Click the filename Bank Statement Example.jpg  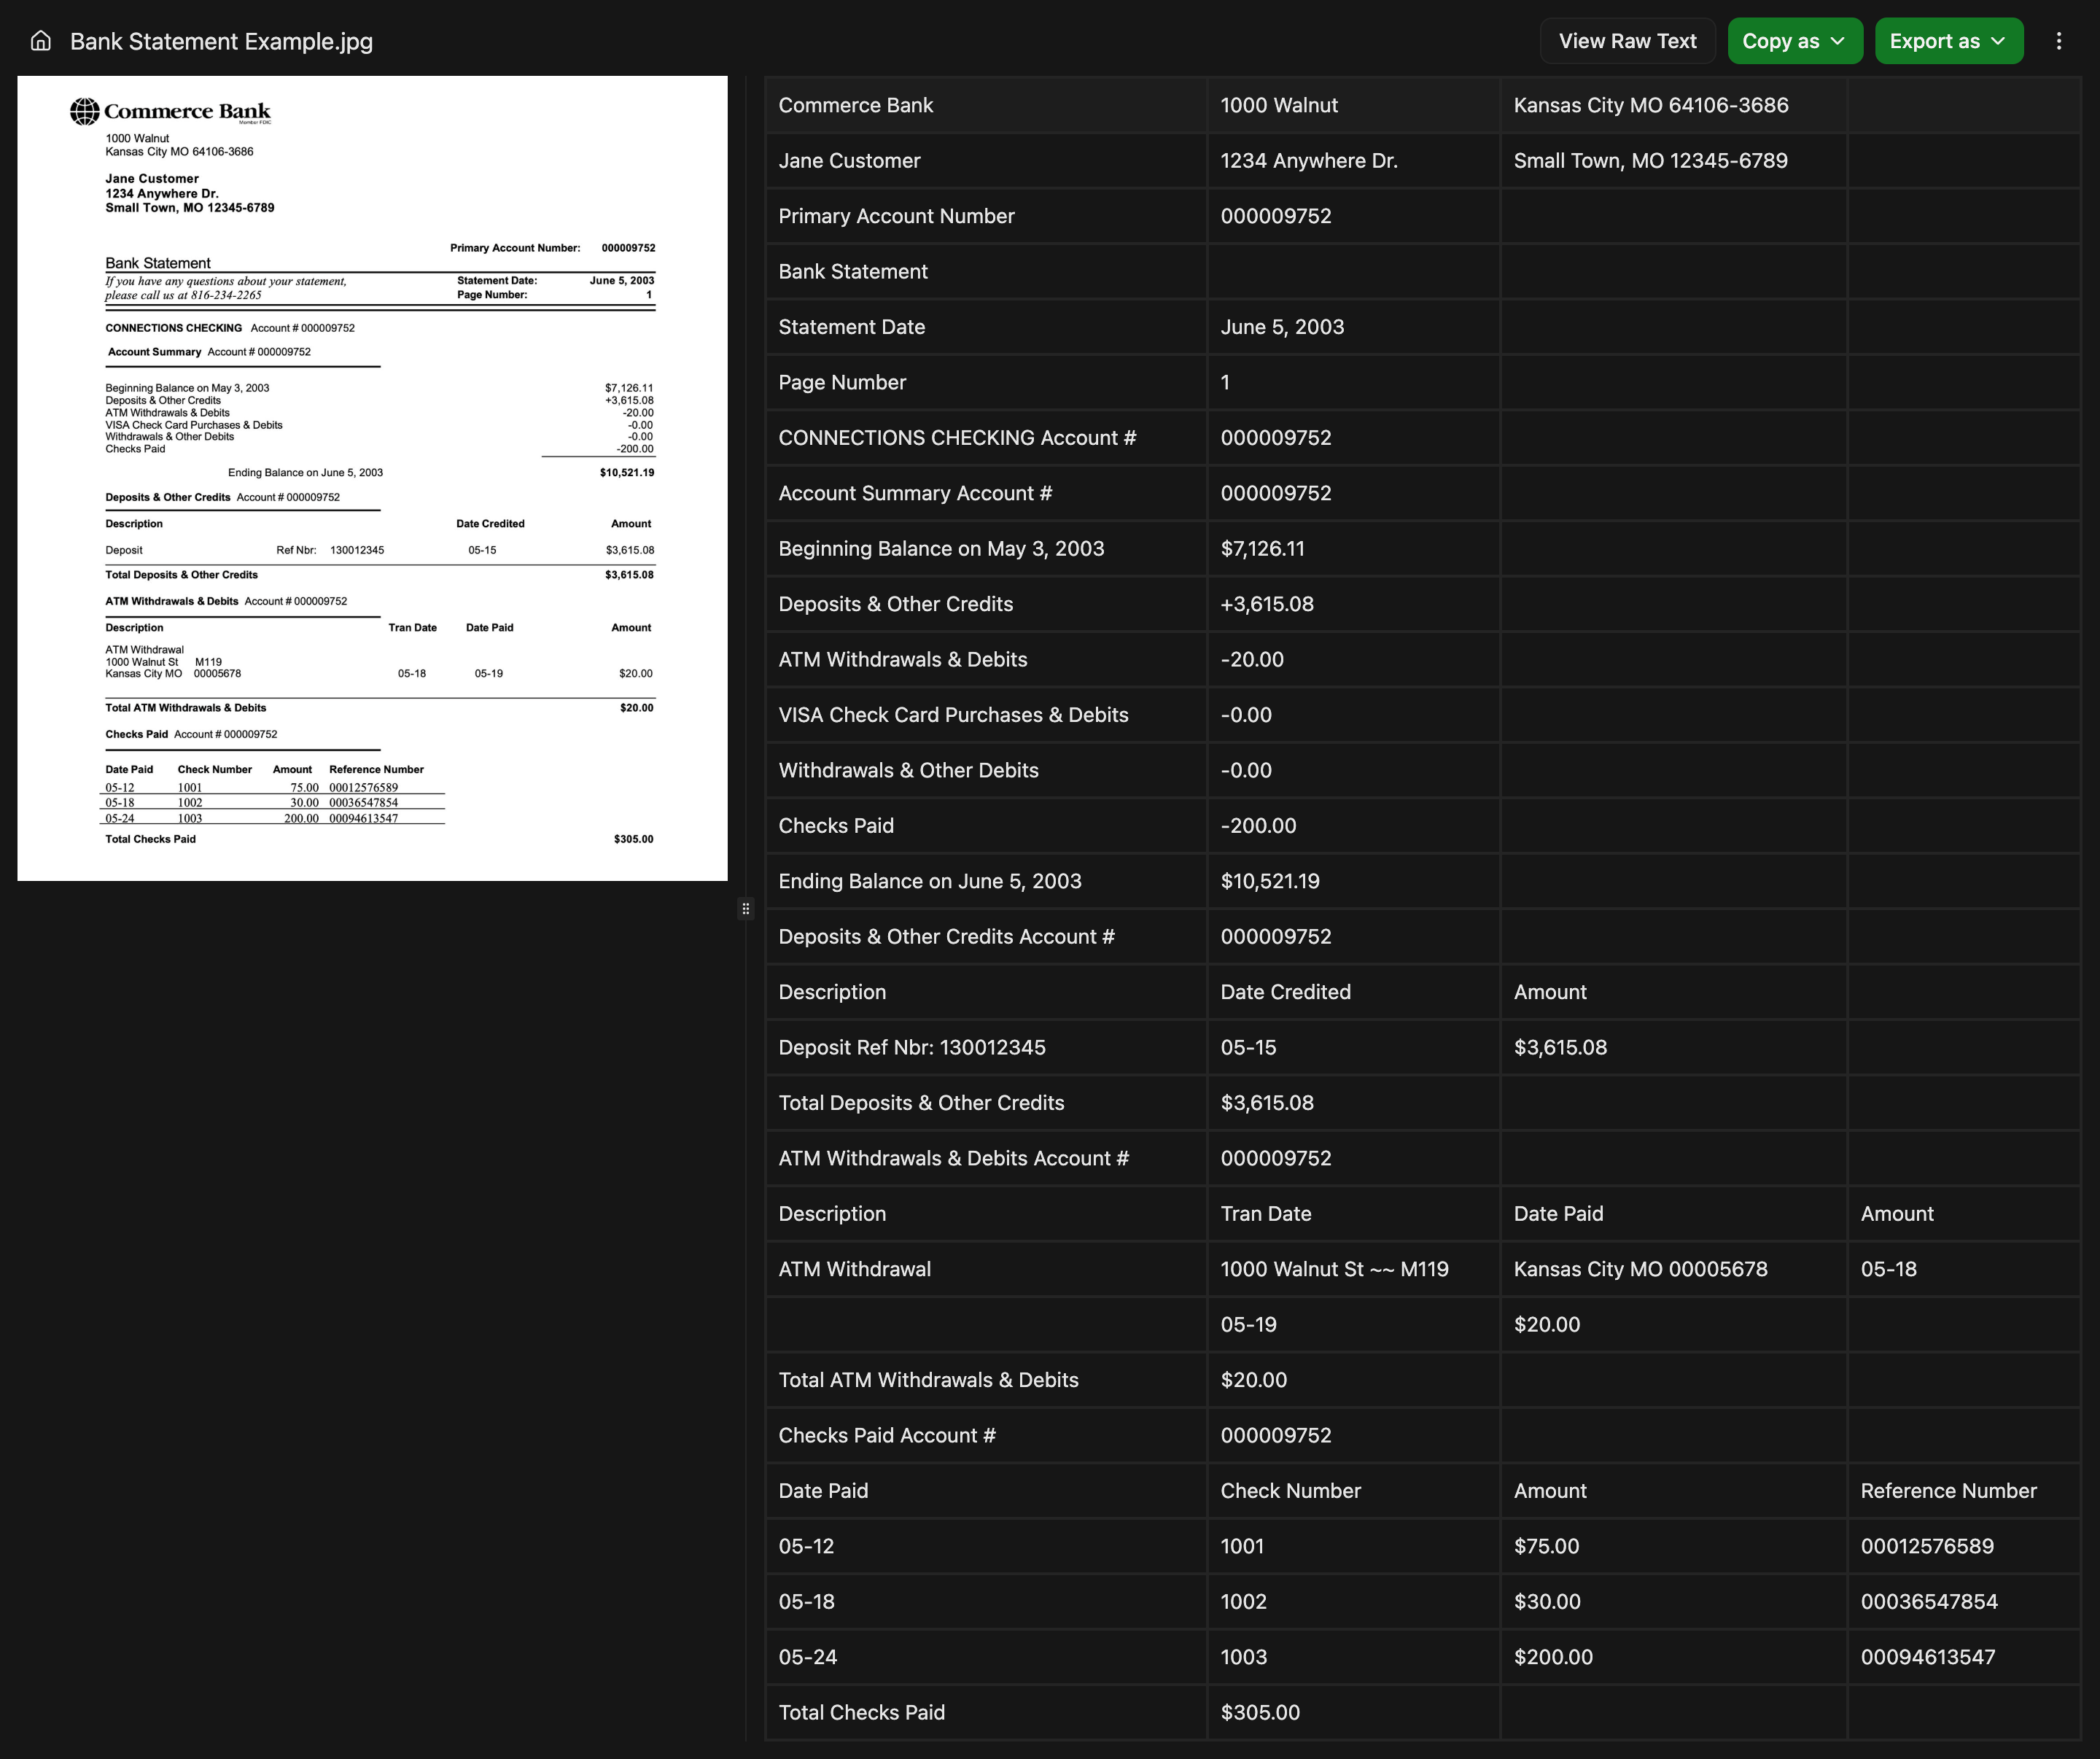click(221, 41)
